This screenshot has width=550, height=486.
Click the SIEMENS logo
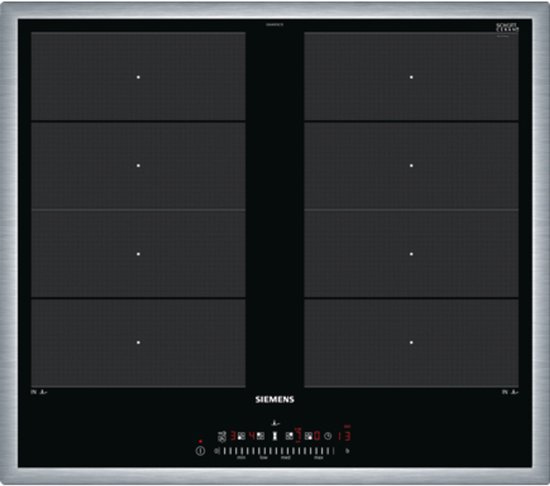(275, 399)
